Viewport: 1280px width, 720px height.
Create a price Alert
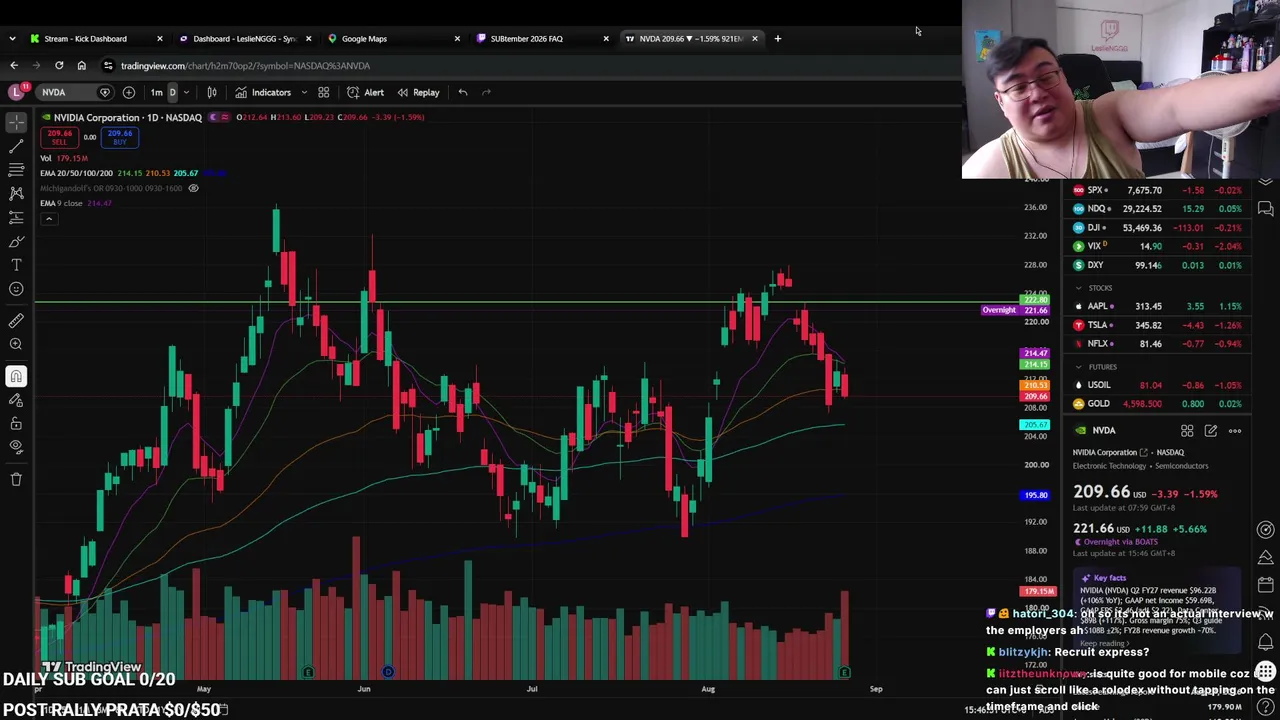(365, 92)
